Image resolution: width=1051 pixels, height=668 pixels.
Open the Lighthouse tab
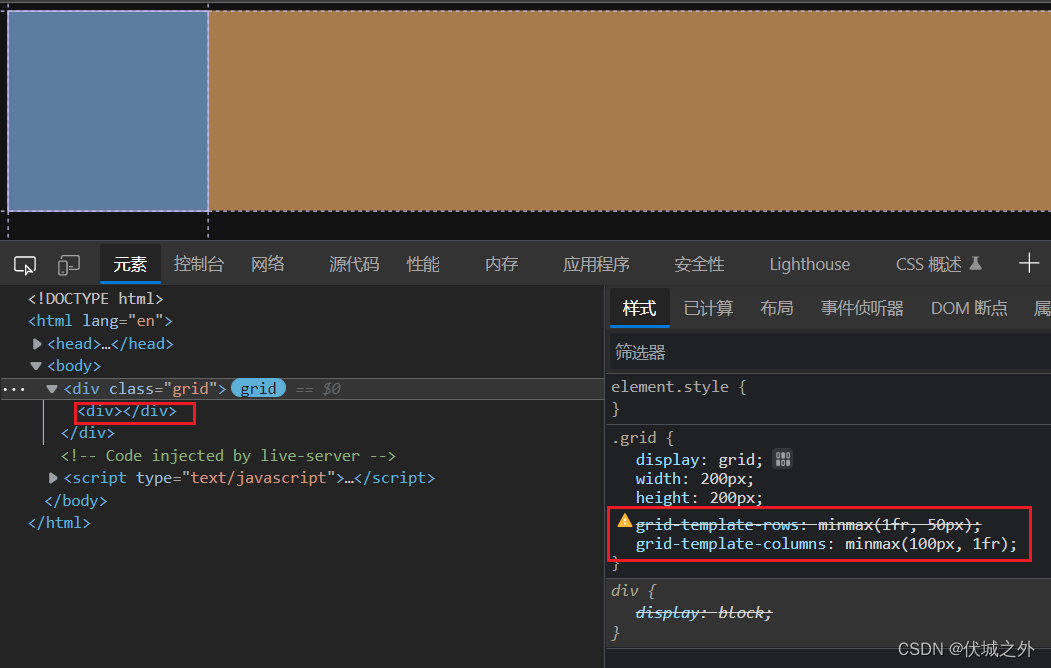[809, 264]
